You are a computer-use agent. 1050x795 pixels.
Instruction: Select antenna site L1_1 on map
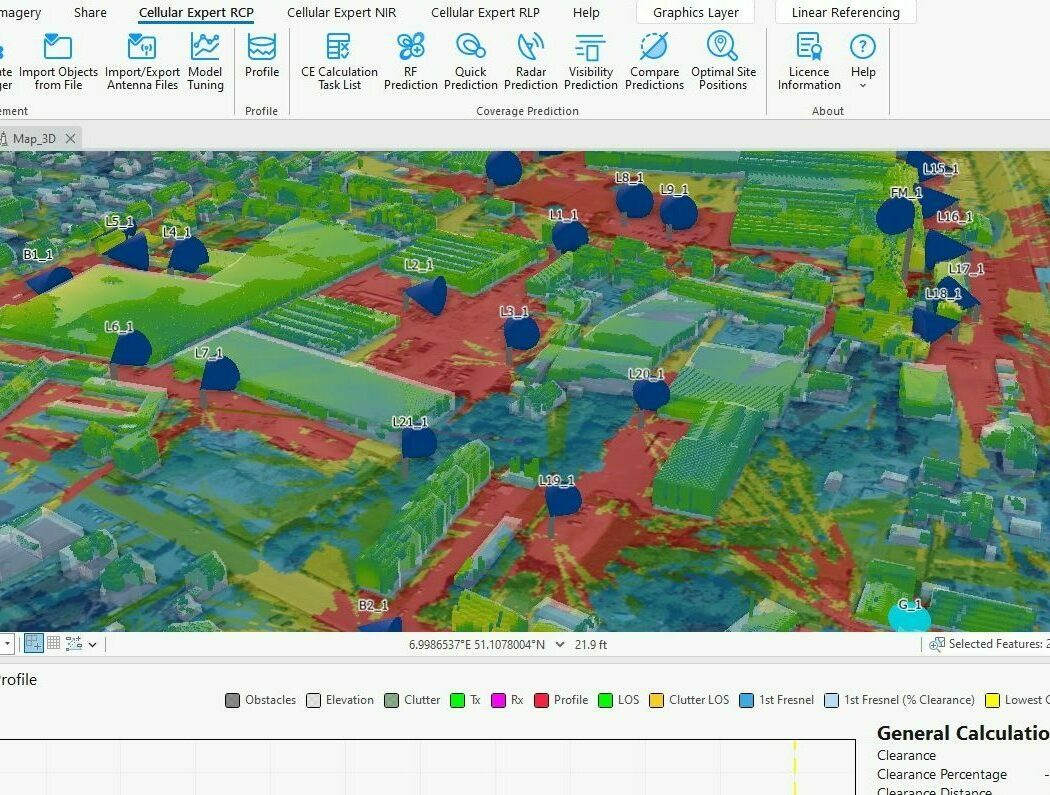(570, 236)
